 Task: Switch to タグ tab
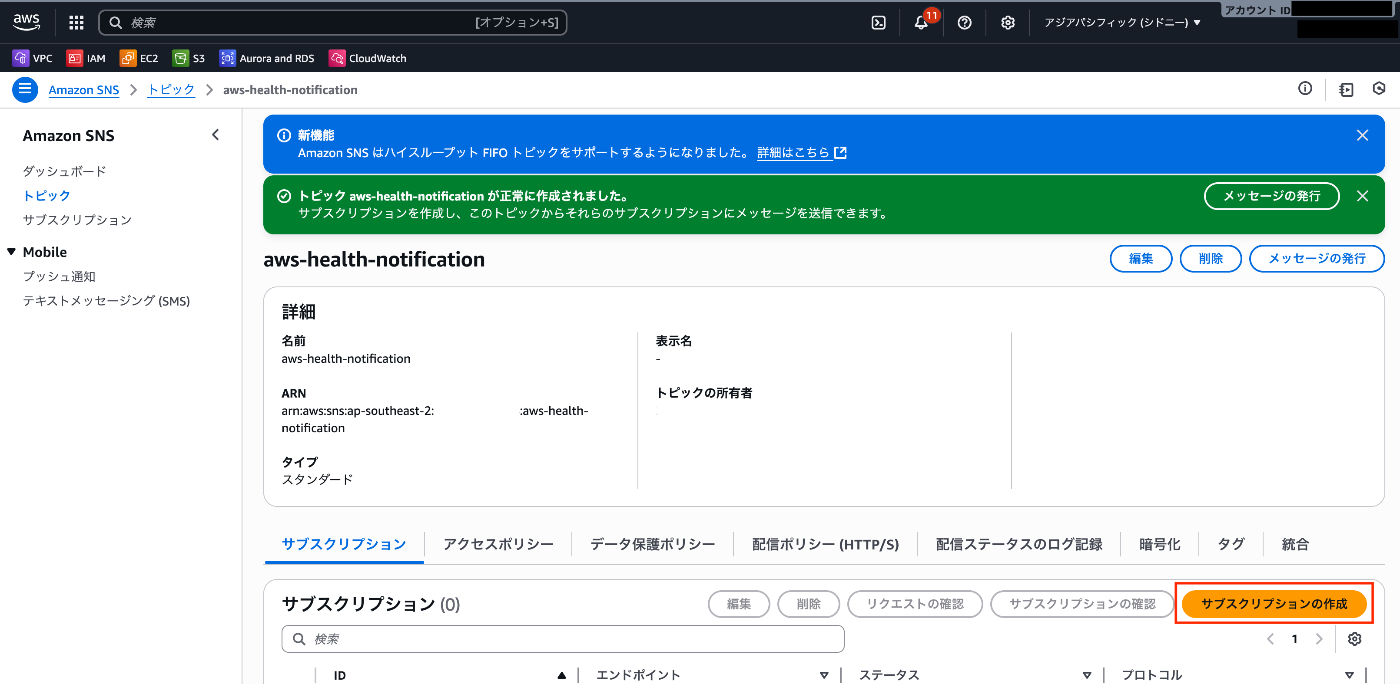pos(1231,544)
